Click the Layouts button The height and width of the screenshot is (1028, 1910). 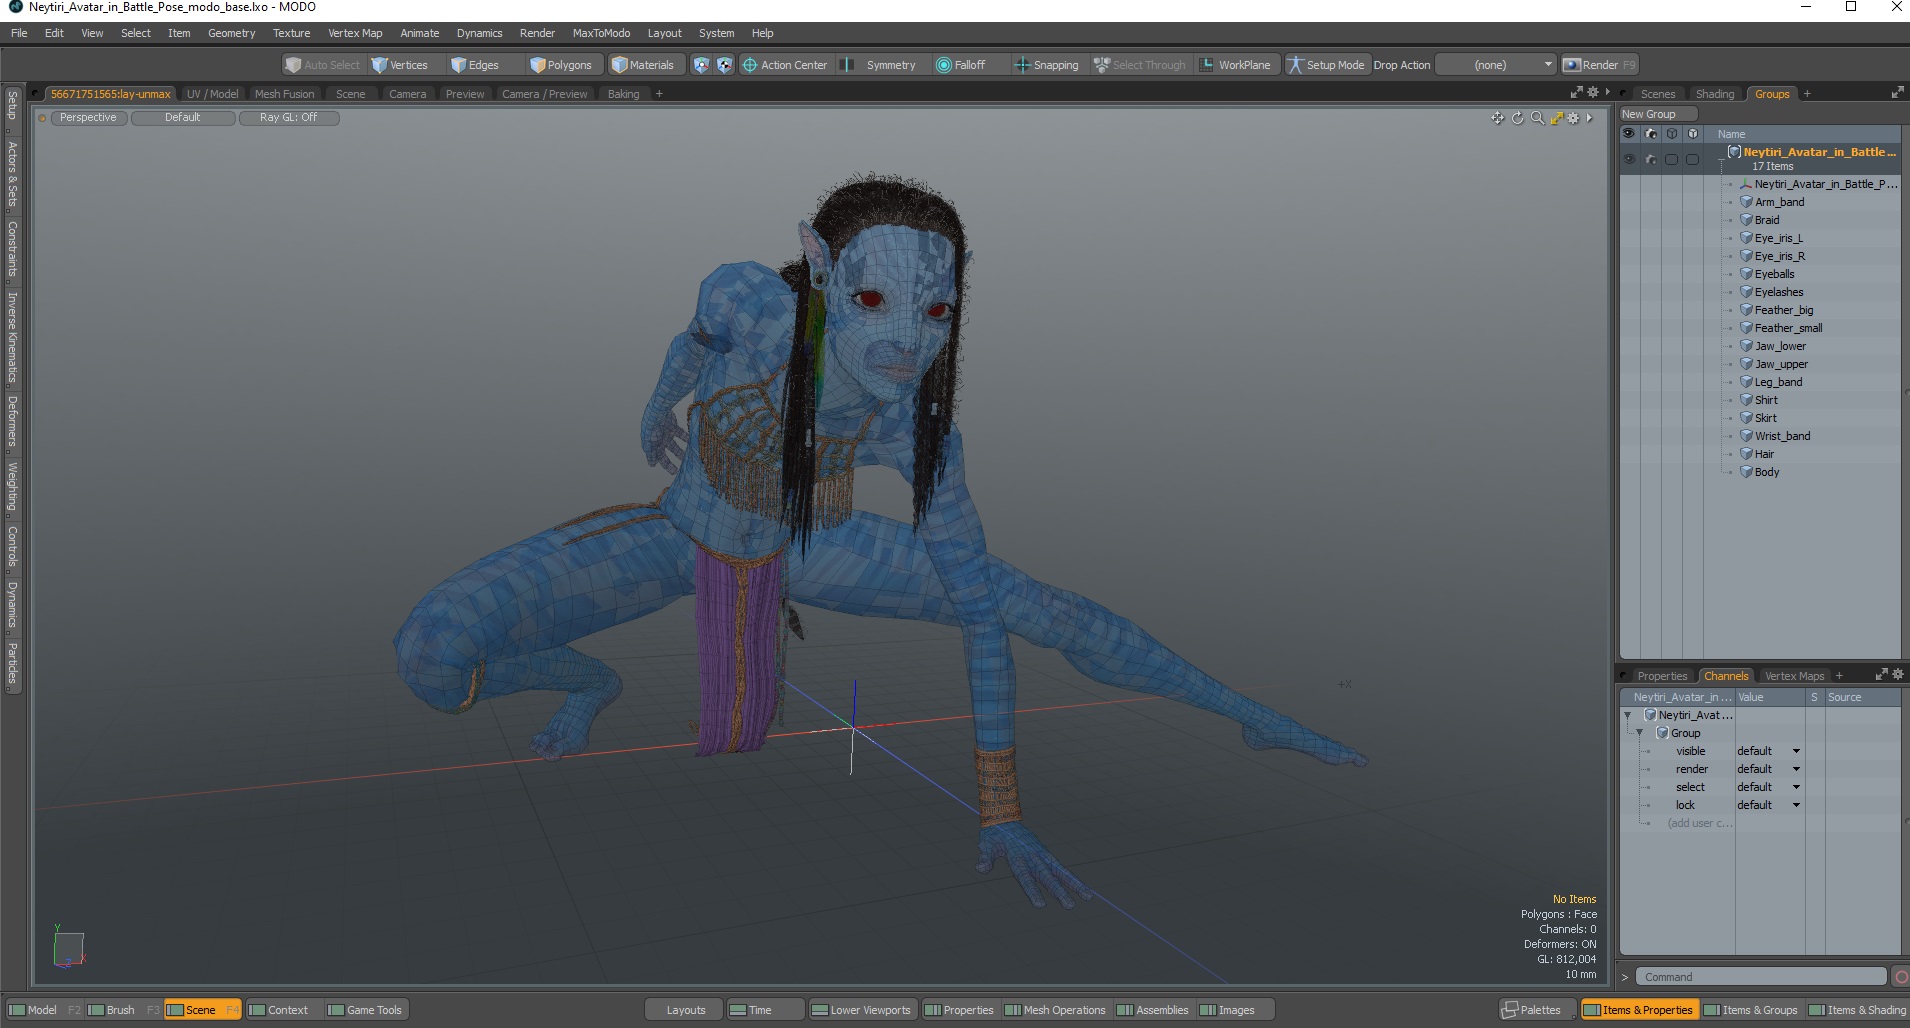click(x=686, y=1010)
